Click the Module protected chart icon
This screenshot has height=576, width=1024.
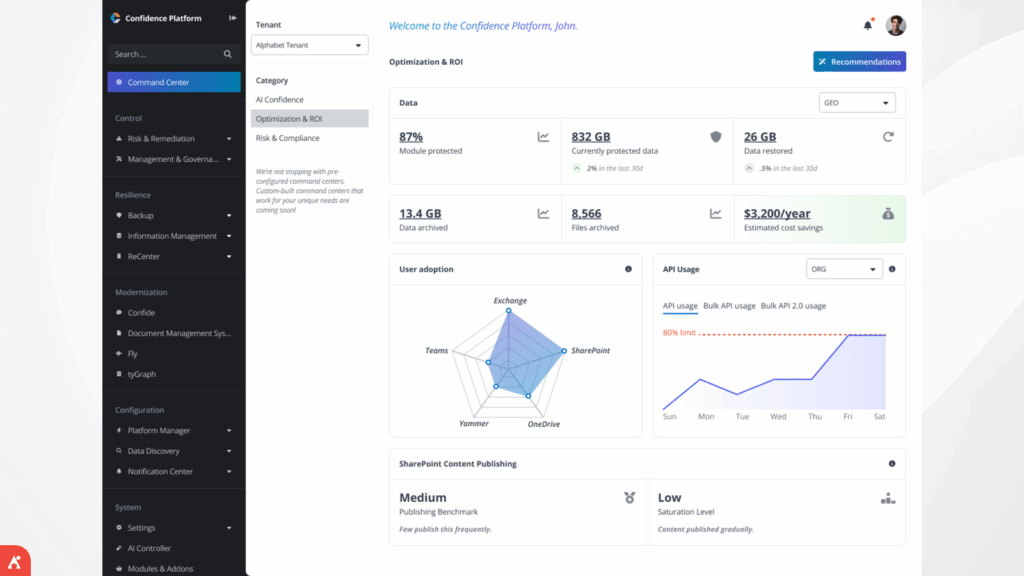(543, 136)
